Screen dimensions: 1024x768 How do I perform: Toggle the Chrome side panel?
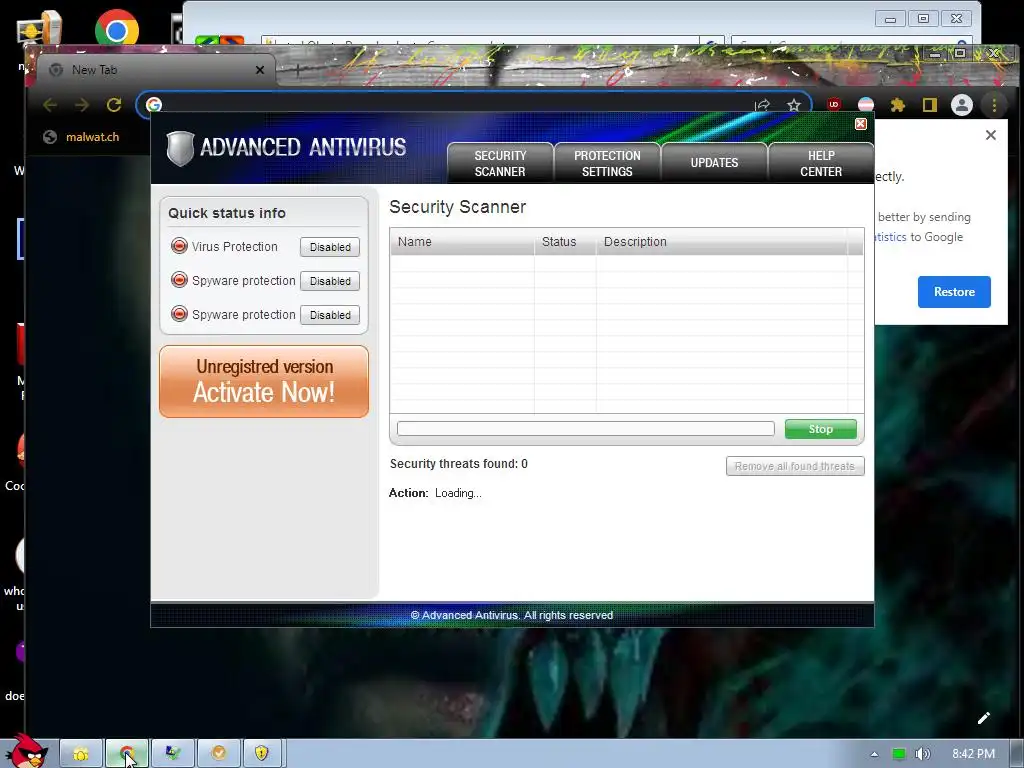point(930,105)
